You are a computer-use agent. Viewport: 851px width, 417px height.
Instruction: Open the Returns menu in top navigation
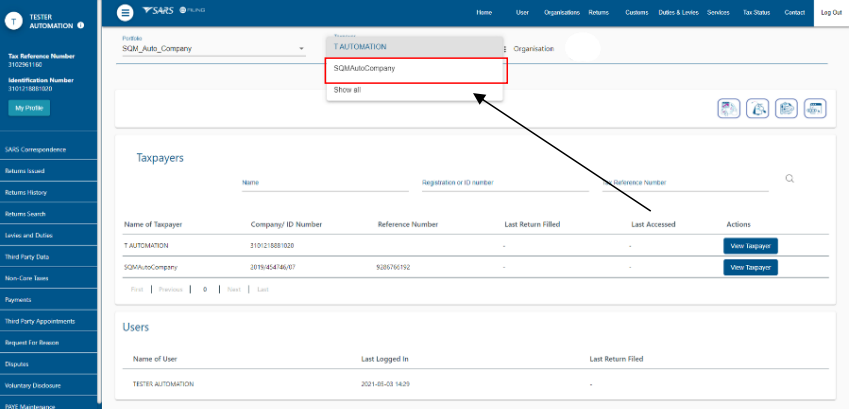598,12
